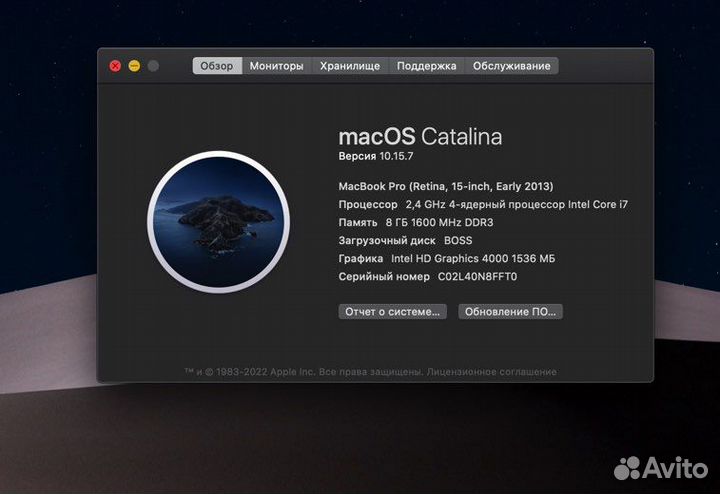Switch to the Обзор tab

click(x=217, y=66)
